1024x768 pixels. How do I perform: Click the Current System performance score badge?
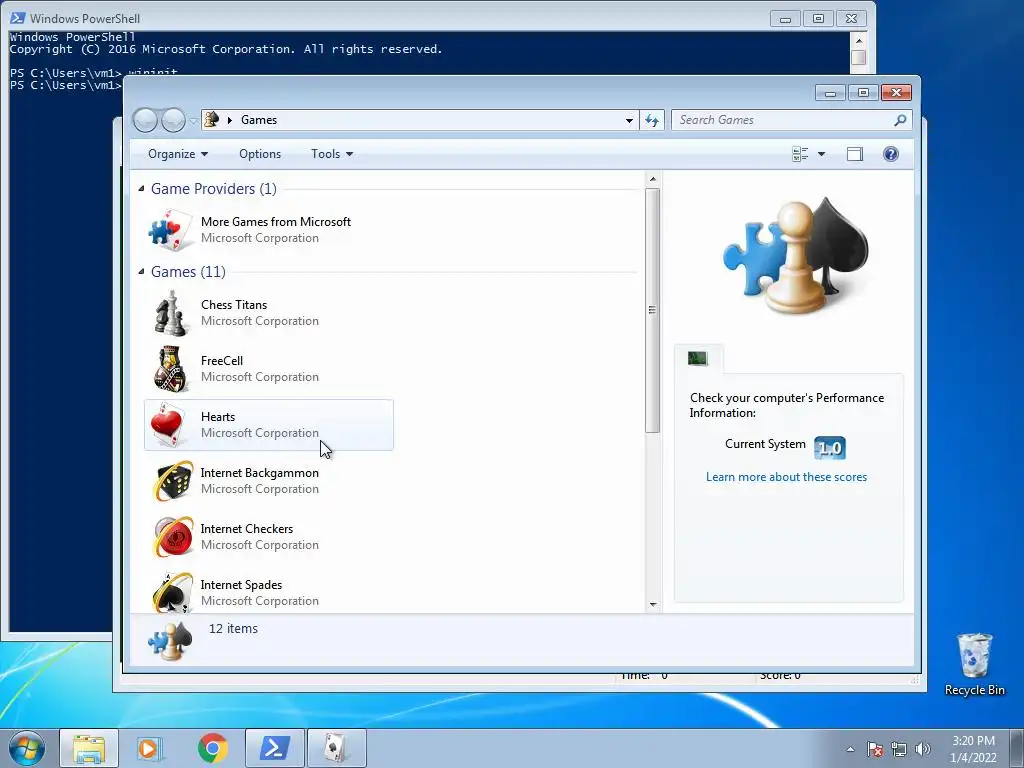click(830, 448)
